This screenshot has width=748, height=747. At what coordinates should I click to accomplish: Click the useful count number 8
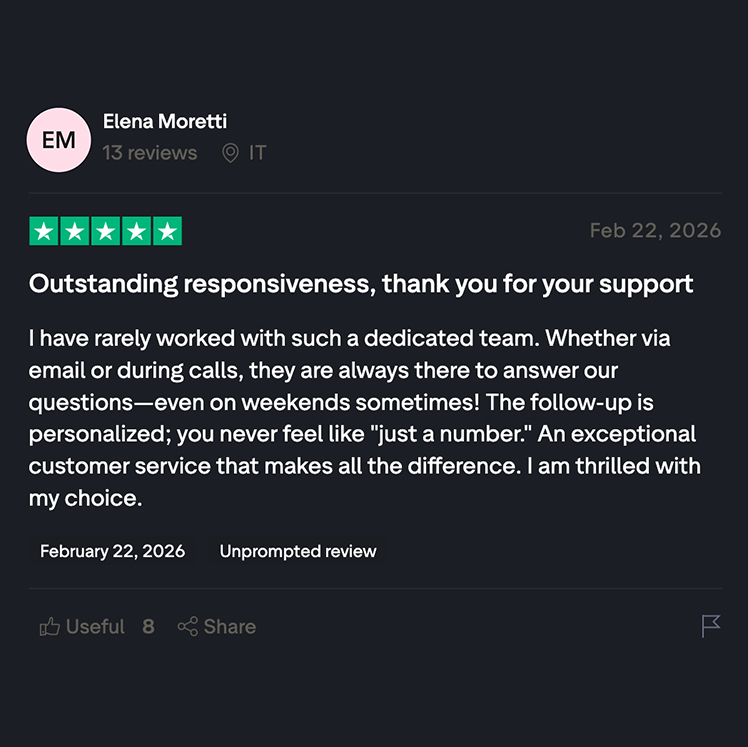click(148, 627)
